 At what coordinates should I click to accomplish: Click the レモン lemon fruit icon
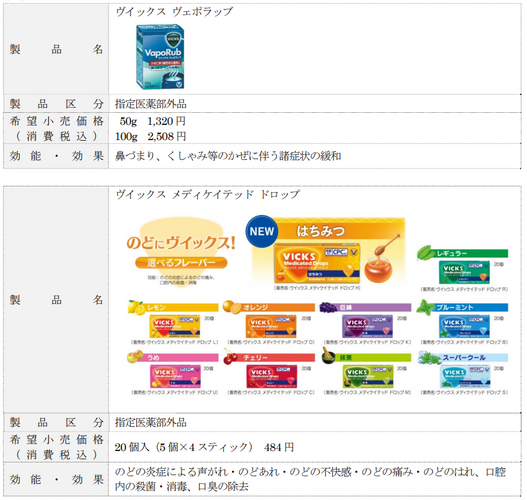(136, 307)
